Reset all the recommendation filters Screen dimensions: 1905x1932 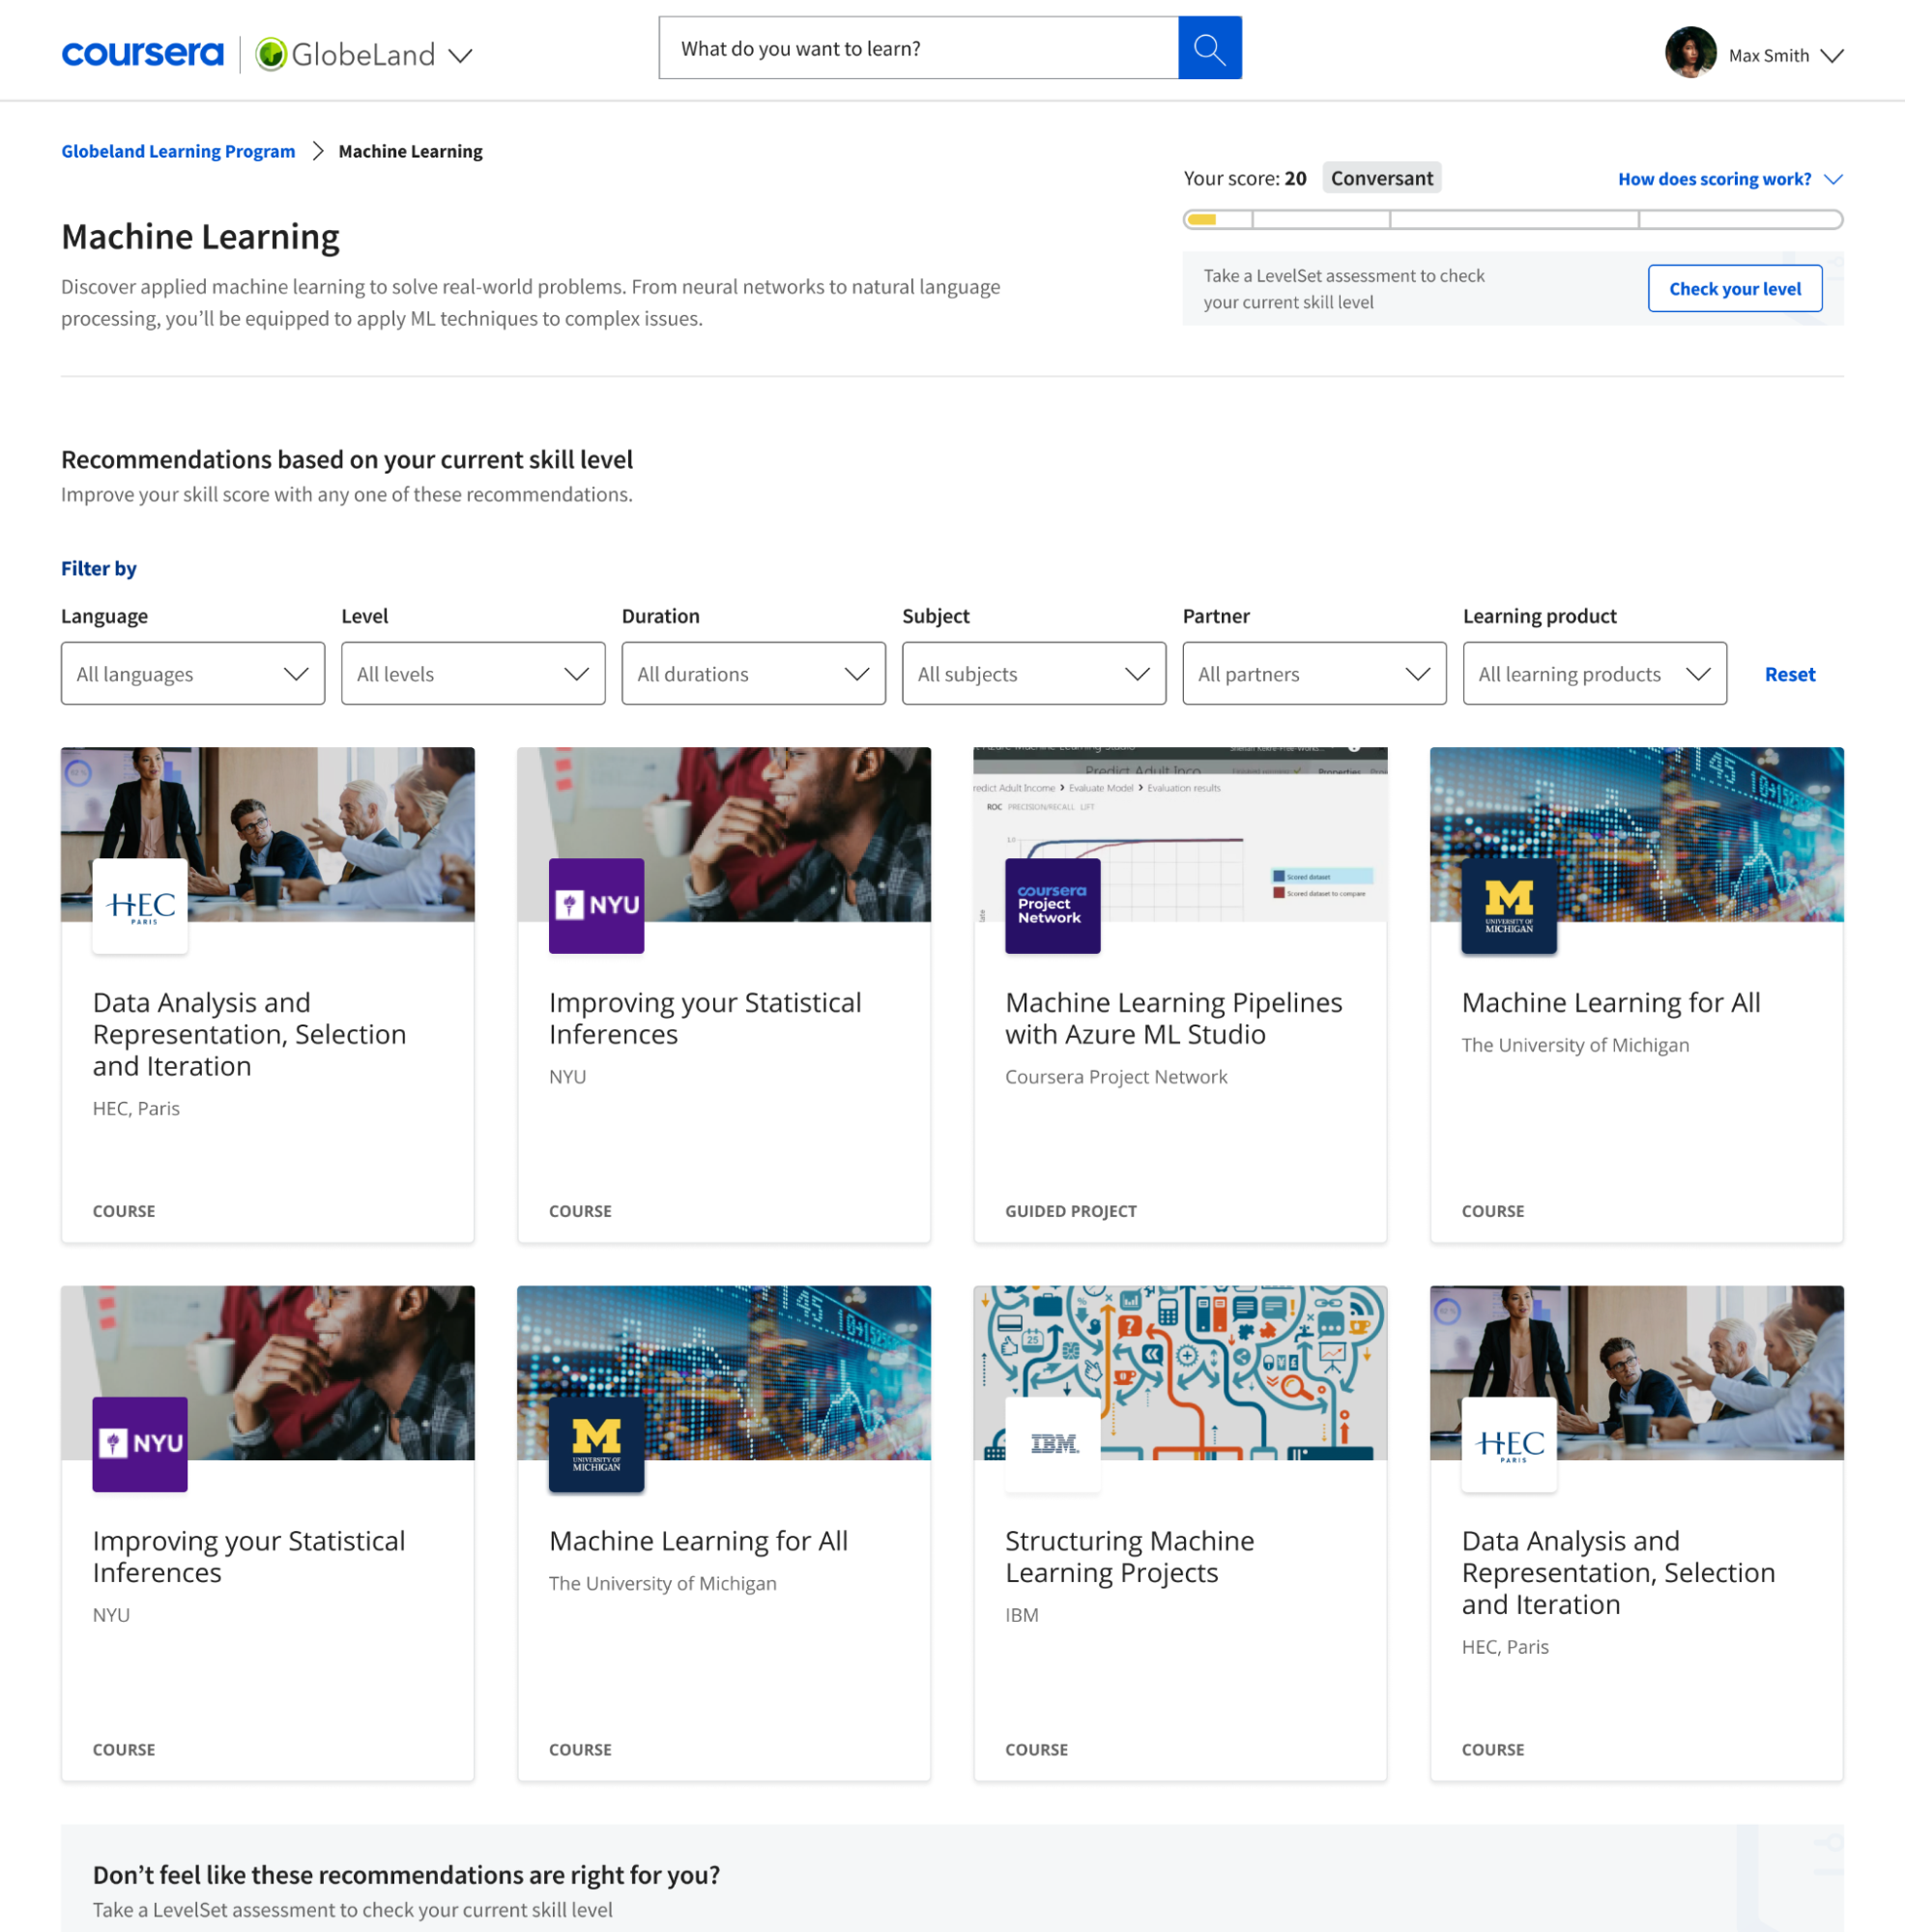(1789, 674)
